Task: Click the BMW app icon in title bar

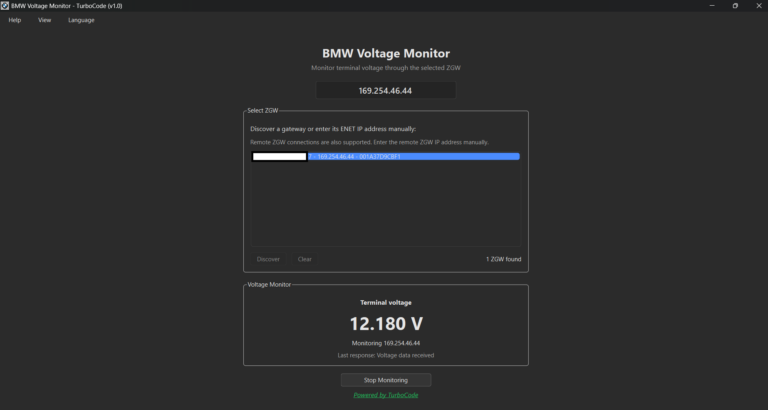Action: (x=5, y=6)
